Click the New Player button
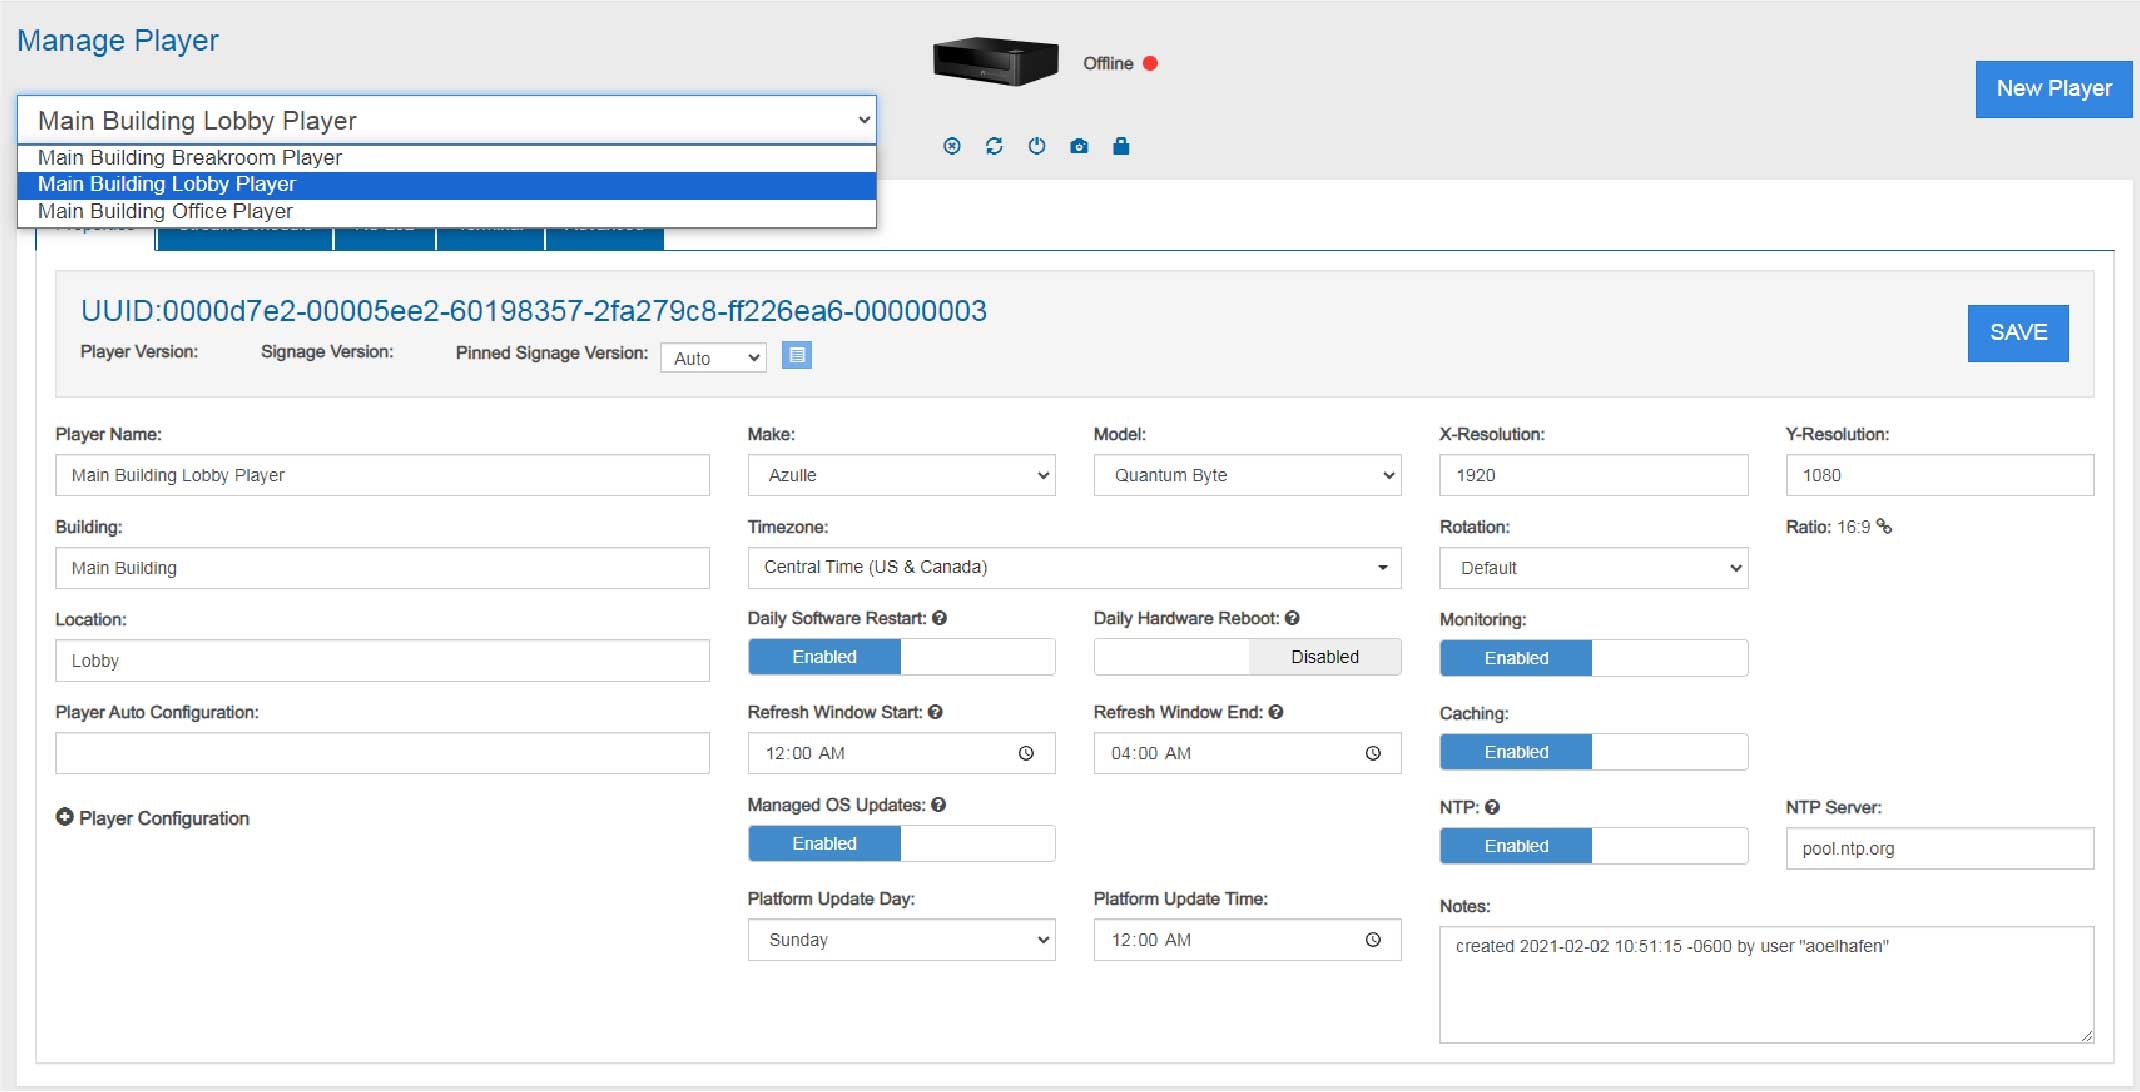This screenshot has width=2140, height=1092. click(x=2053, y=89)
